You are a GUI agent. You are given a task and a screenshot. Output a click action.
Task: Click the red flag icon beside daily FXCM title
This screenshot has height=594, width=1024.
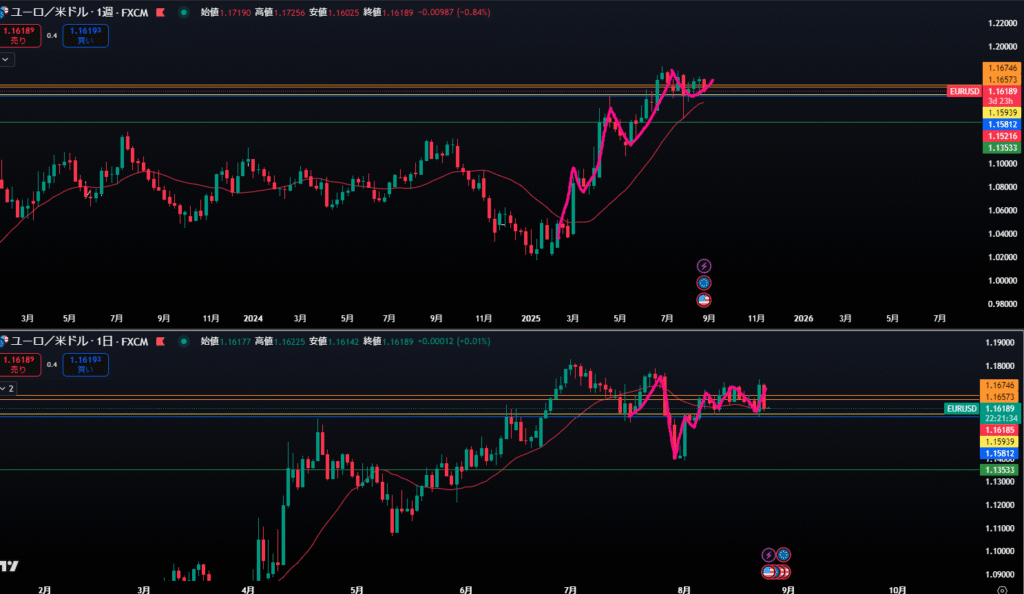coord(160,341)
